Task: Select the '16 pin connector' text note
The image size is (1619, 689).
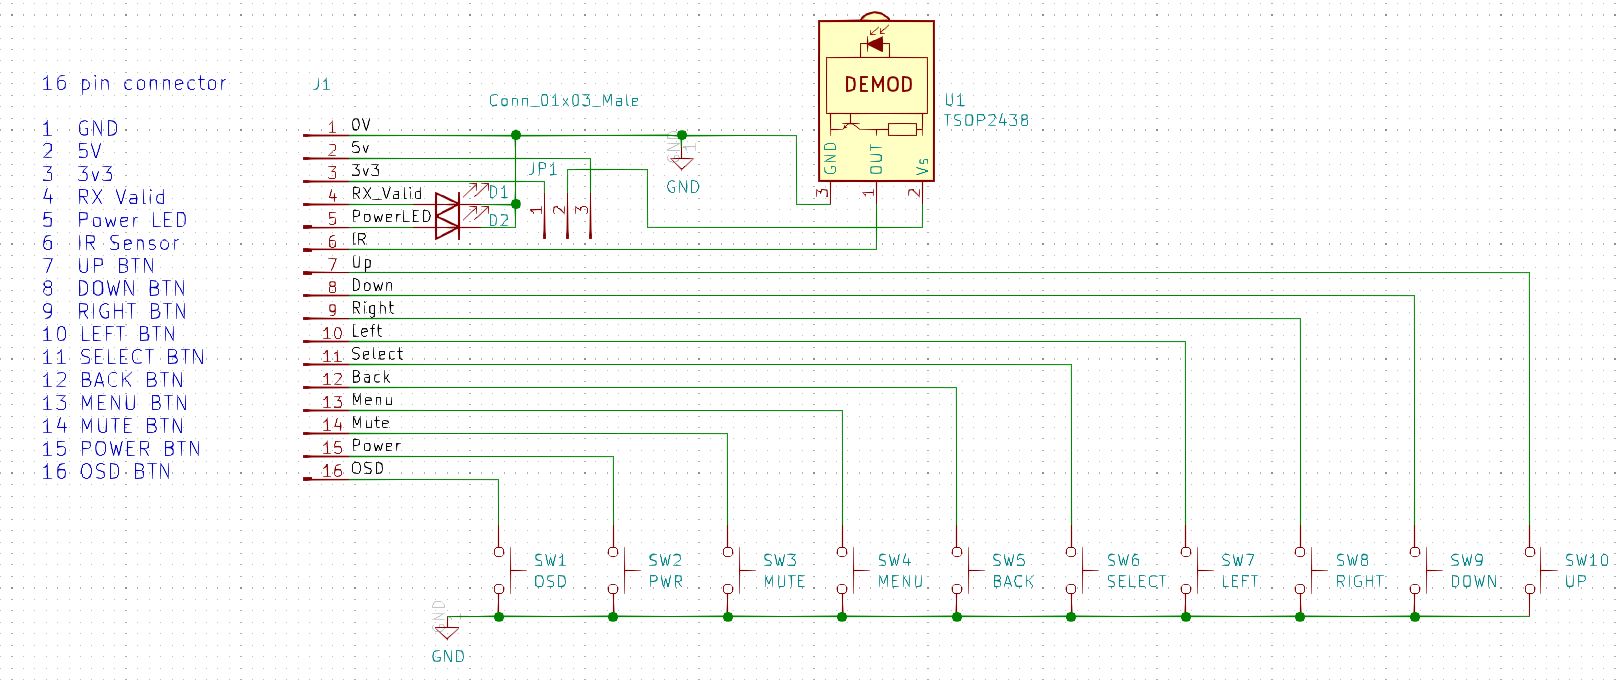Action: (x=134, y=83)
